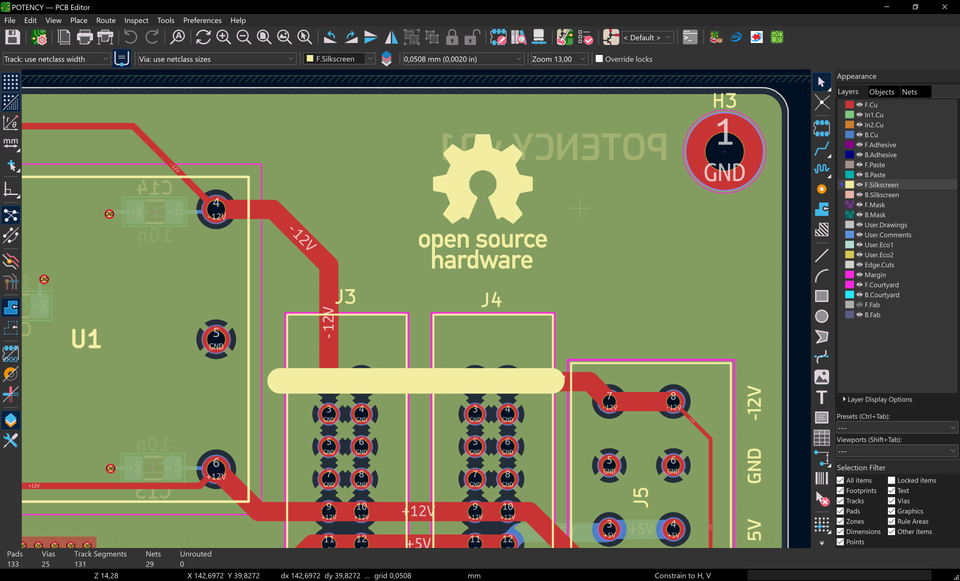The width and height of the screenshot is (960, 581).
Task: Expand Layer Display Options
Action: pyautogui.click(x=879, y=399)
